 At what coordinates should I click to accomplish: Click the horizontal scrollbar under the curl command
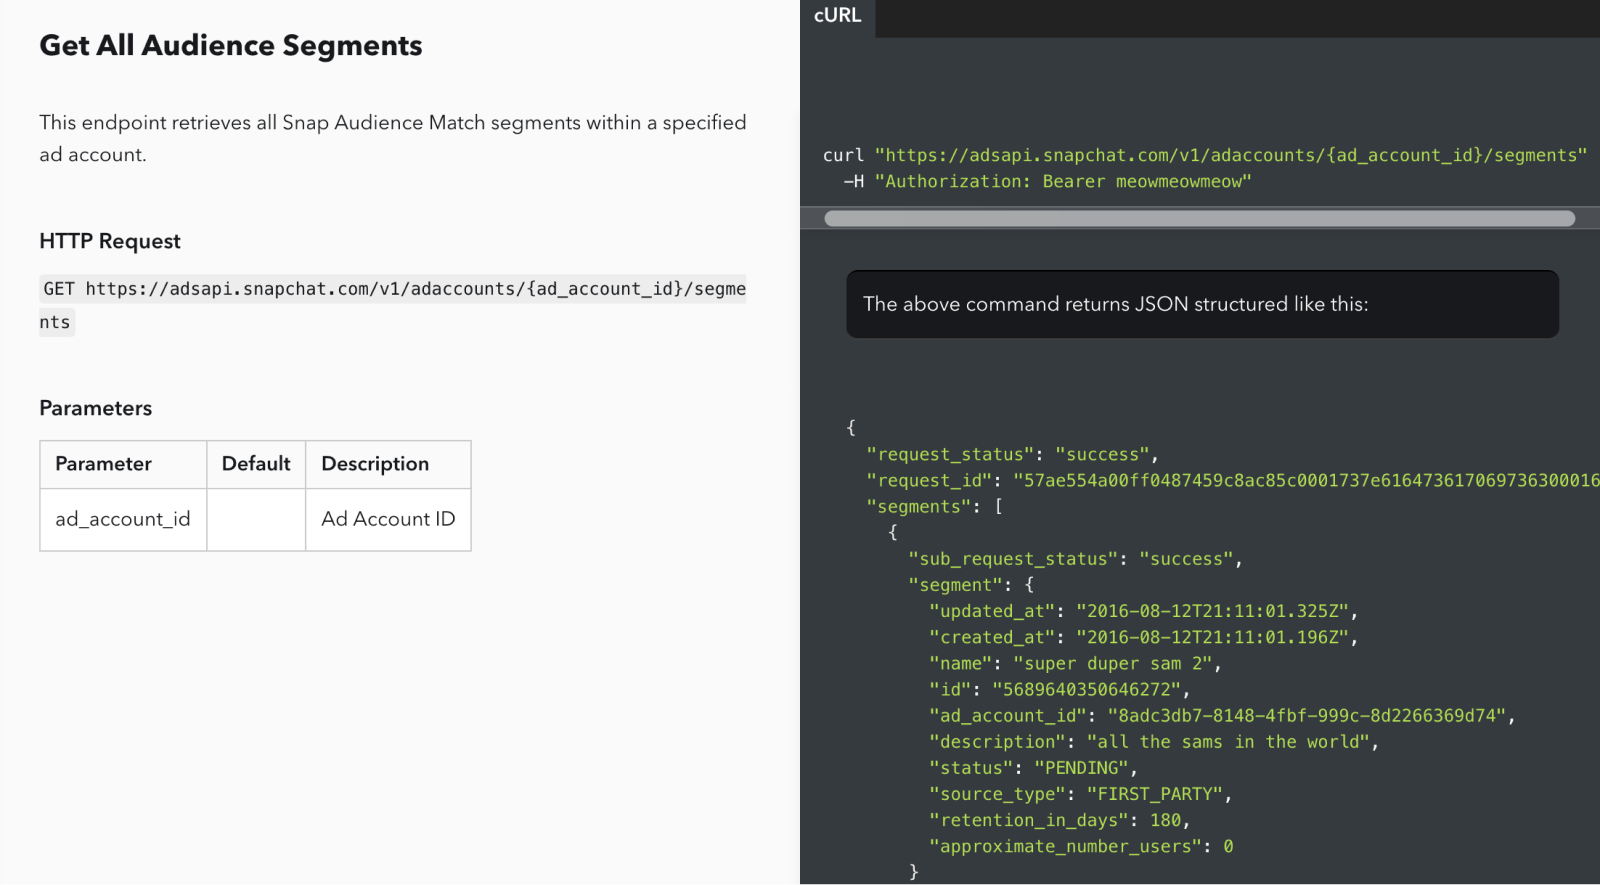pos(1198,218)
